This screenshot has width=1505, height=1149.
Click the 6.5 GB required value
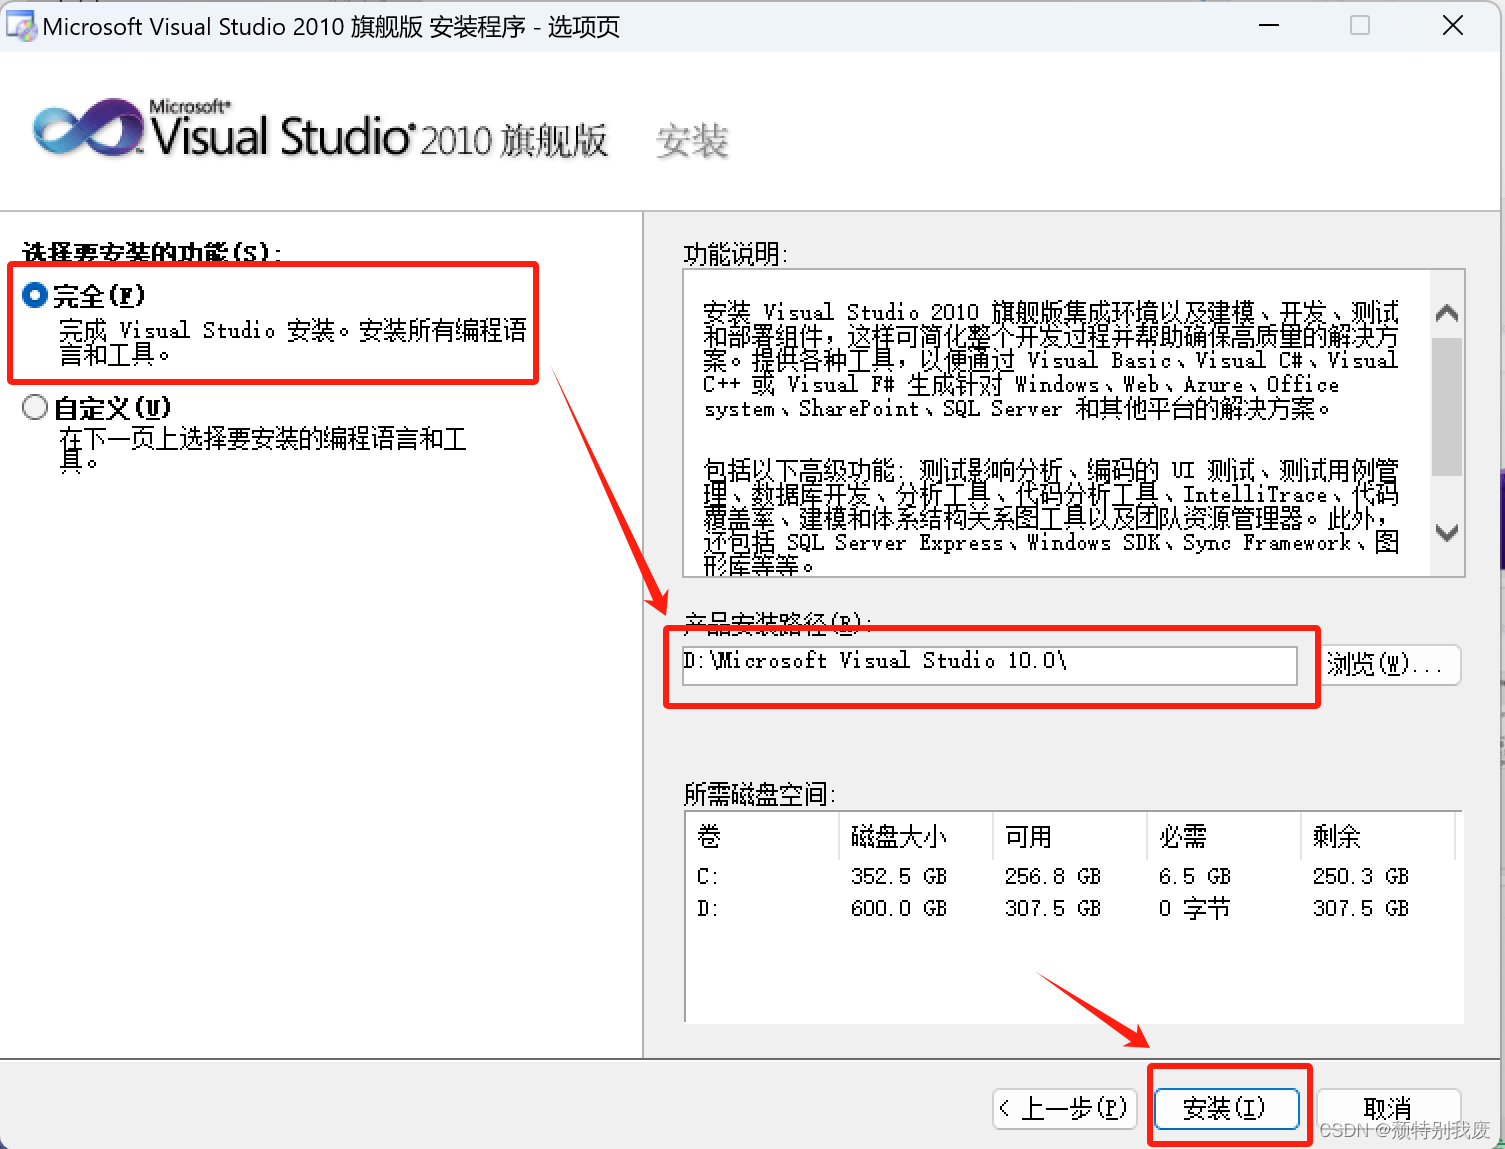pyautogui.click(x=1195, y=877)
